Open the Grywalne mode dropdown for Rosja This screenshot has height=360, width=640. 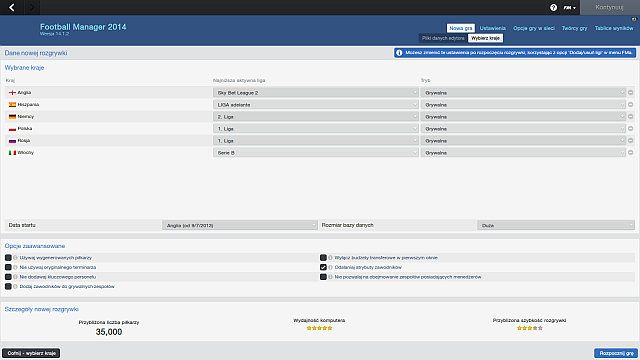pyautogui.click(x=523, y=141)
